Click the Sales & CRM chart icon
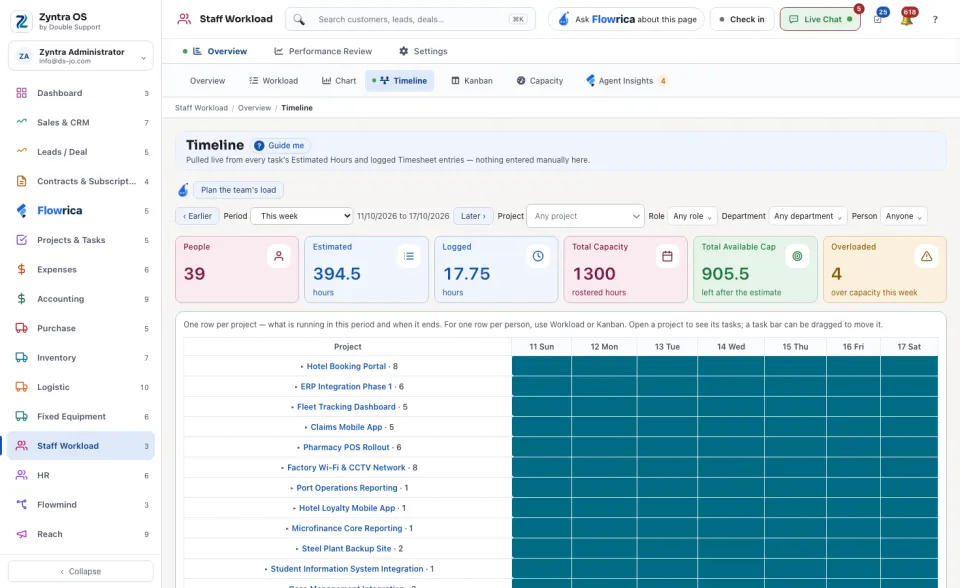The height and width of the screenshot is (588, 960). click(21, 122)
